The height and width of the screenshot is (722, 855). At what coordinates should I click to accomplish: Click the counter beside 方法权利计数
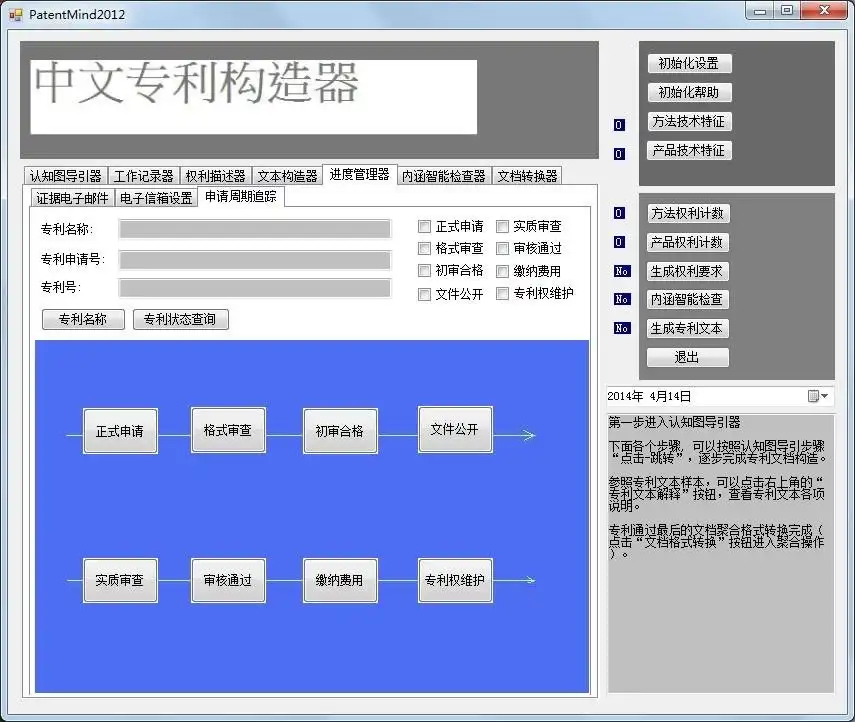point(619,213)
